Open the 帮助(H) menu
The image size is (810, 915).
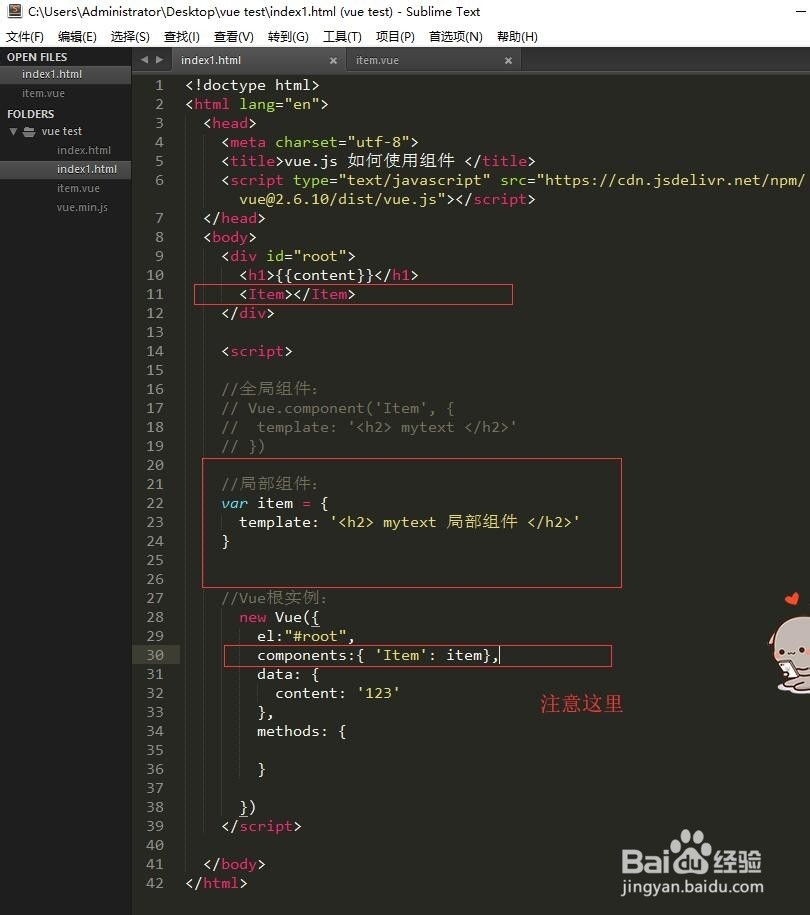tap(517, 36)
